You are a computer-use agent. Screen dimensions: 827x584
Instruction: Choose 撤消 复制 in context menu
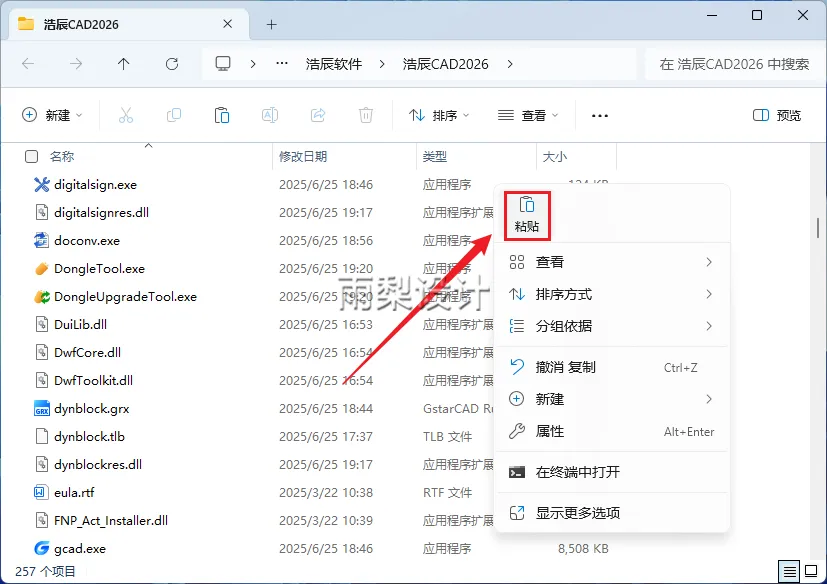(x=612, y=367)
